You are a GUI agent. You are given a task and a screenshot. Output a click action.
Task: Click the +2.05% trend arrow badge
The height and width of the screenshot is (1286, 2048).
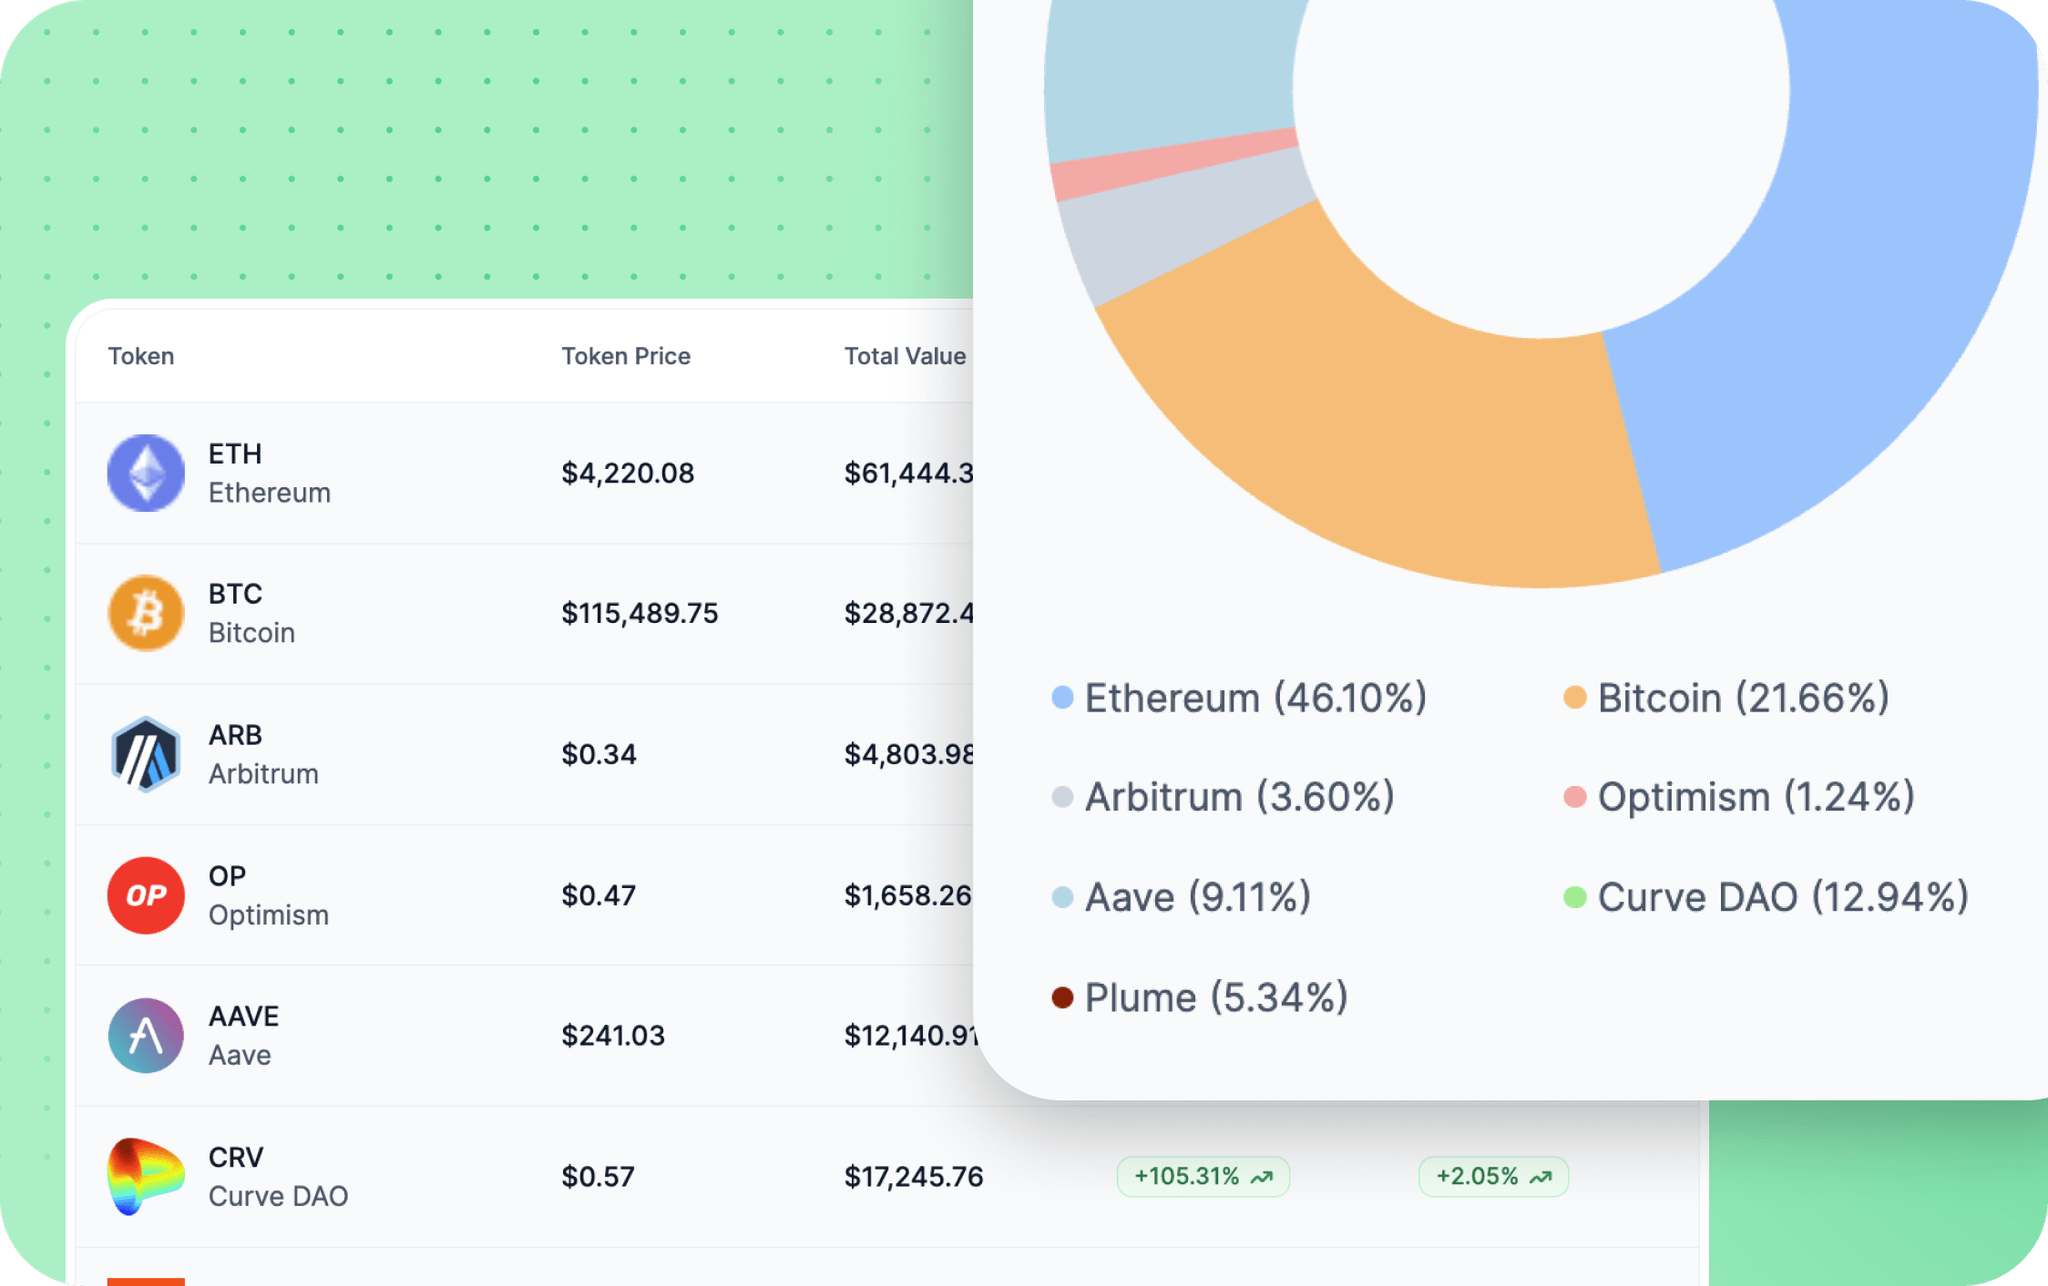1493,1176
